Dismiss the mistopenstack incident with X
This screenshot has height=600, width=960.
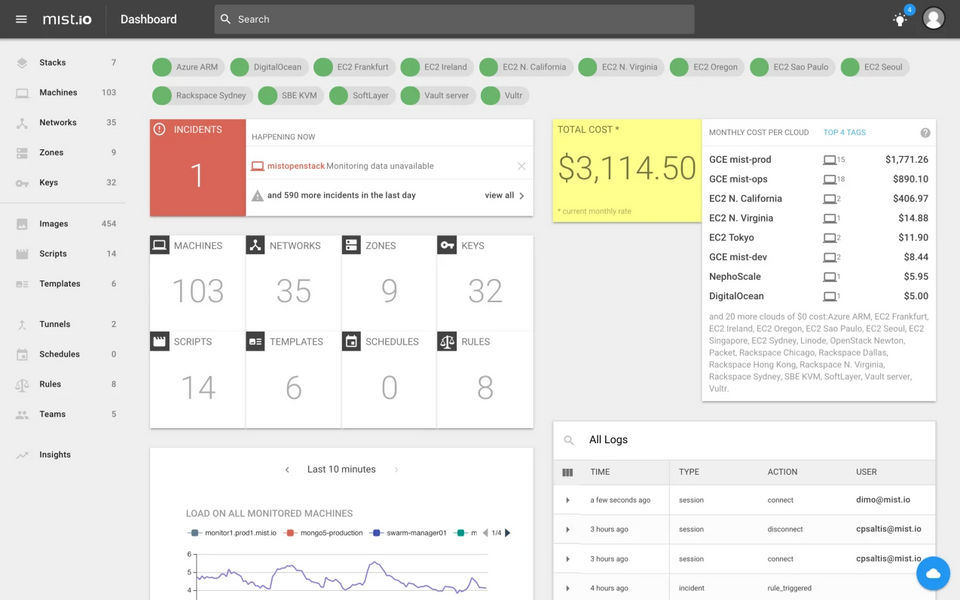521,166
